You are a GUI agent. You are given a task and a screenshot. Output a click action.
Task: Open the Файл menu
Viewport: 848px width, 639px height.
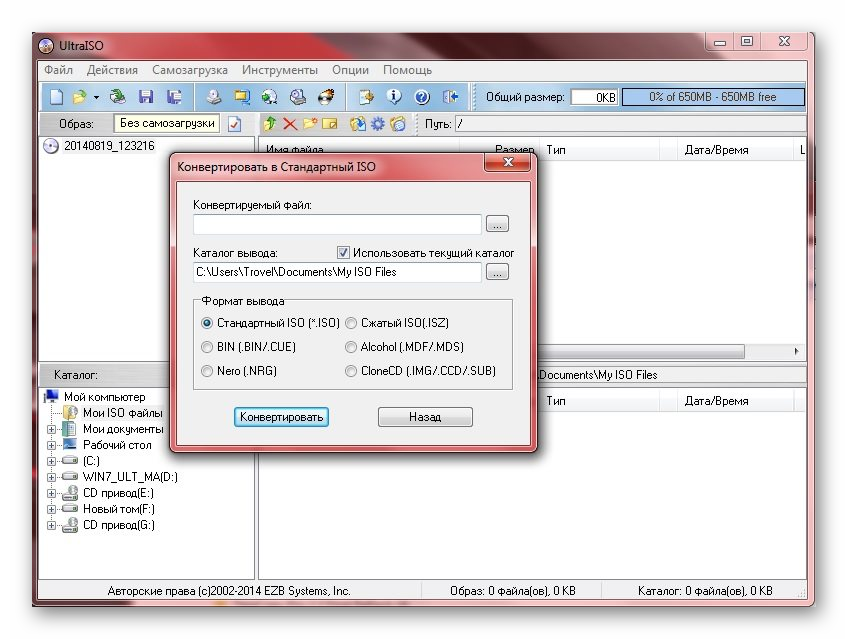pos(58,70)
